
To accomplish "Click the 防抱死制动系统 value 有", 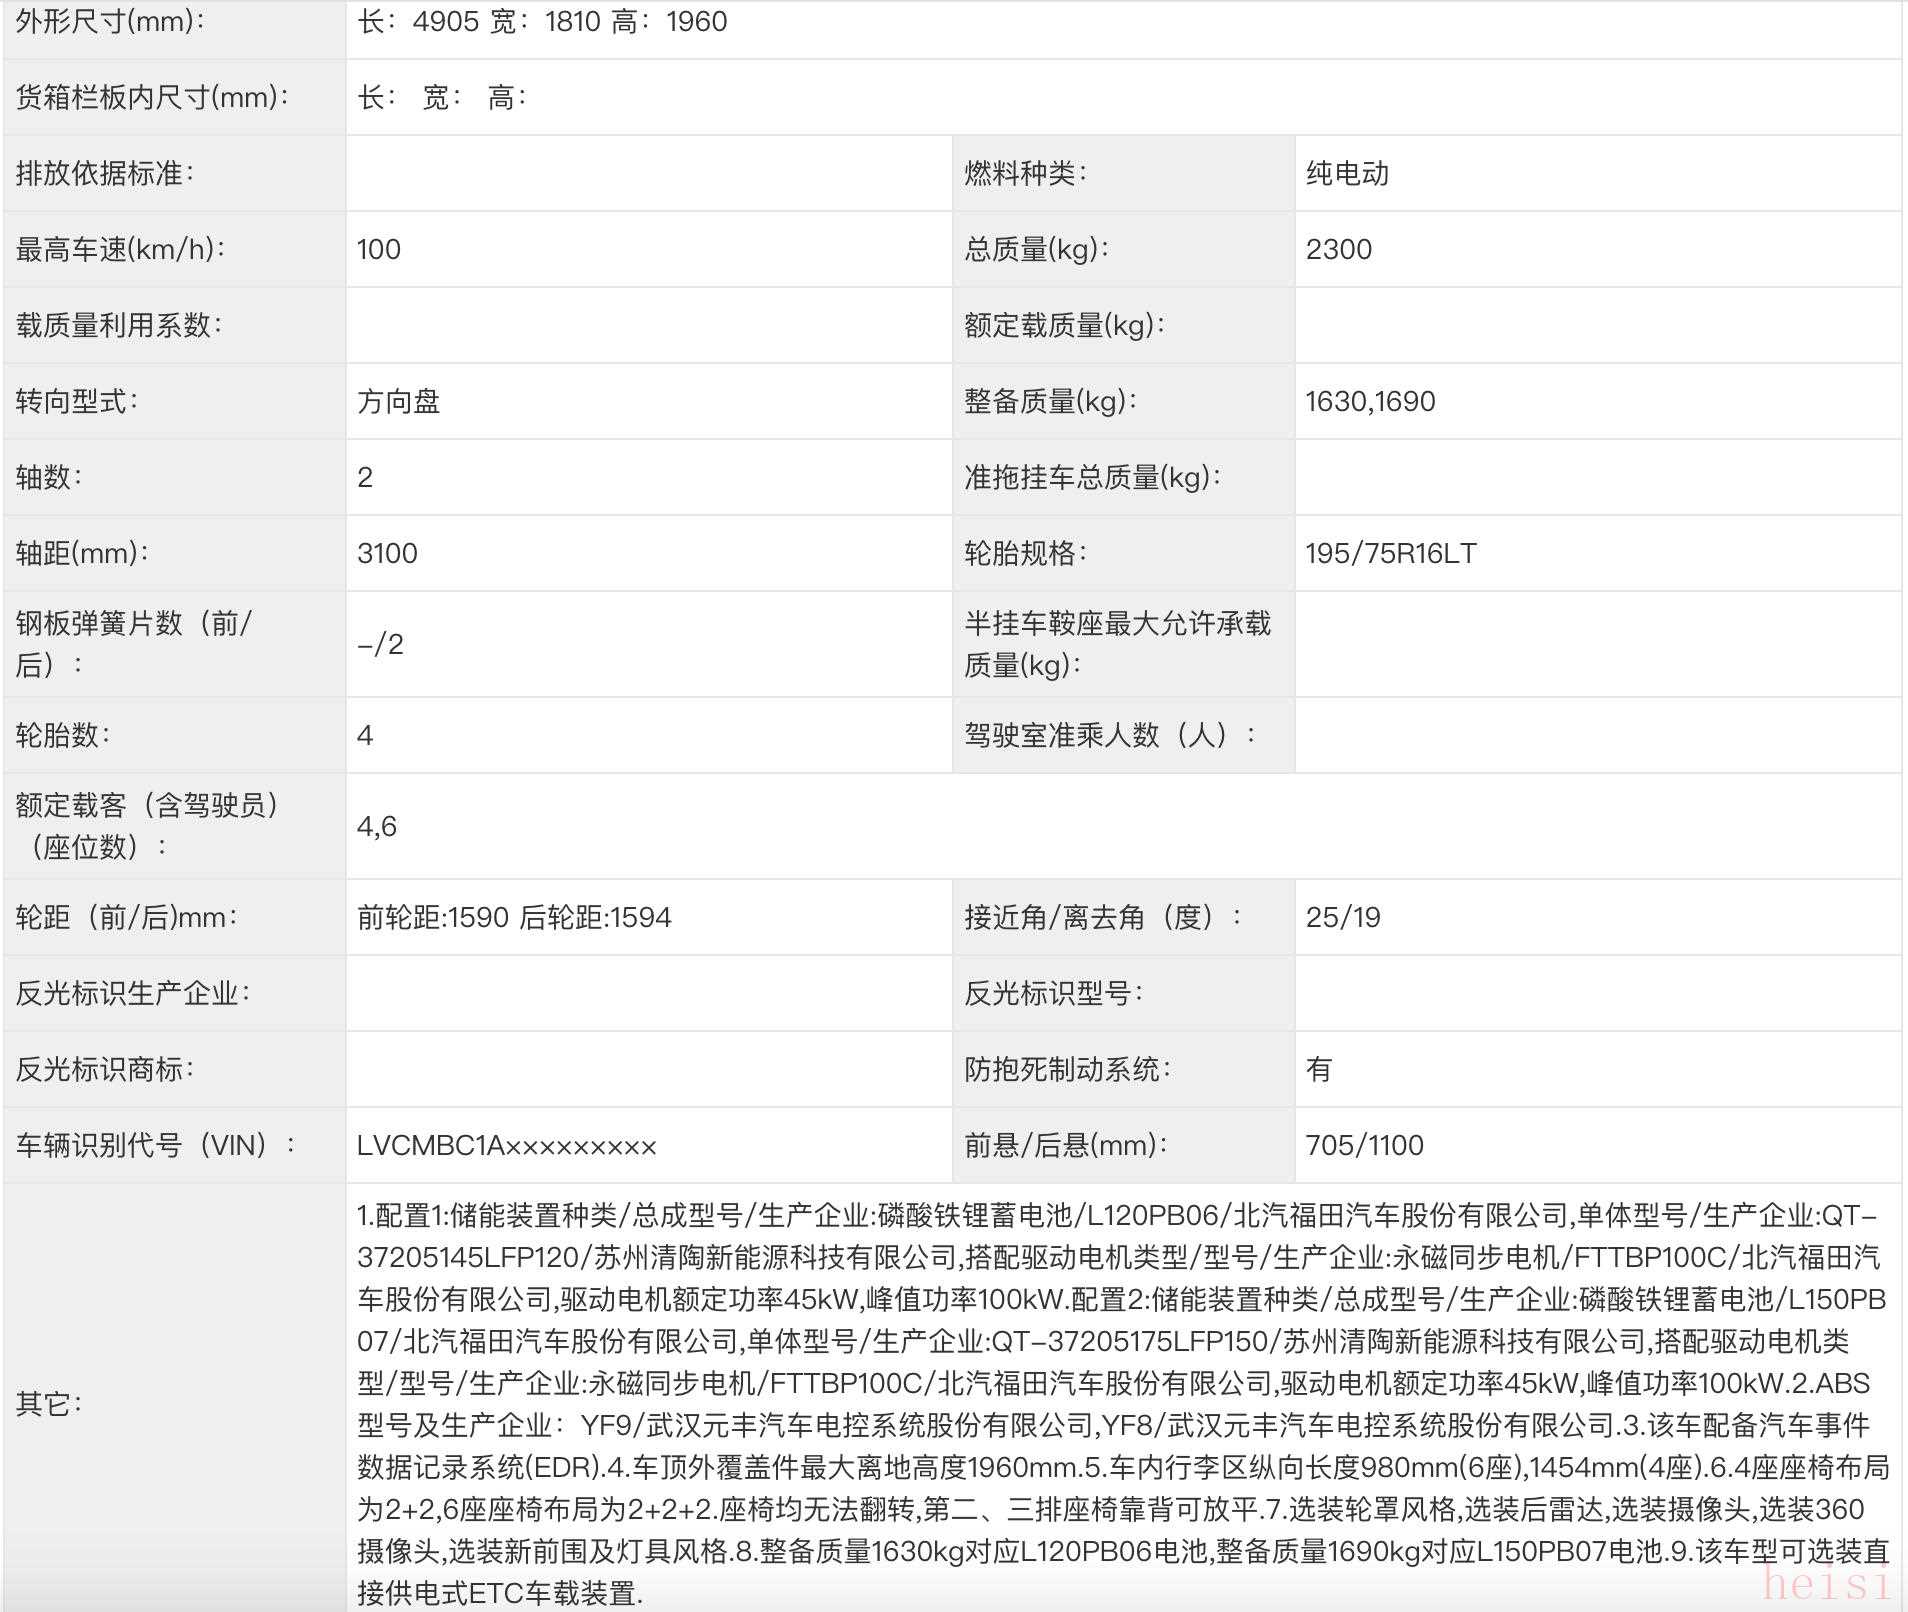I will [x=1319, y=1070].
